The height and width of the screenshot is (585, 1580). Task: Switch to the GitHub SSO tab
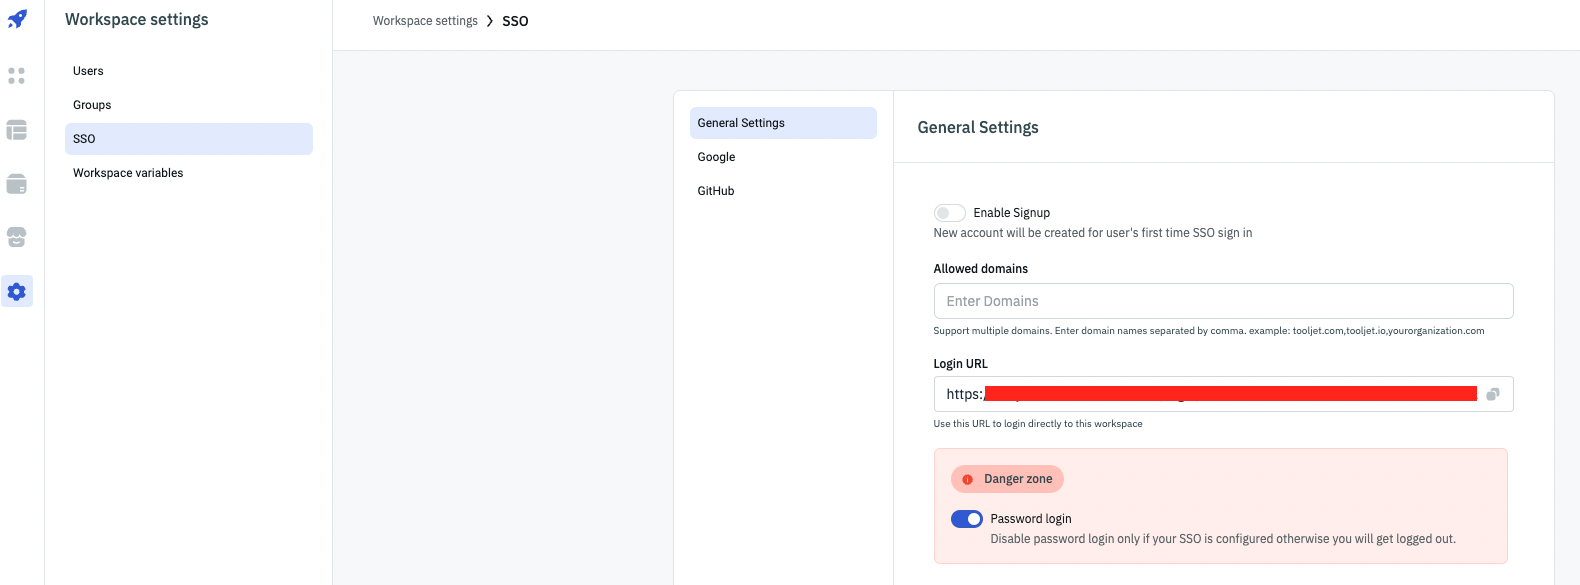716,191
